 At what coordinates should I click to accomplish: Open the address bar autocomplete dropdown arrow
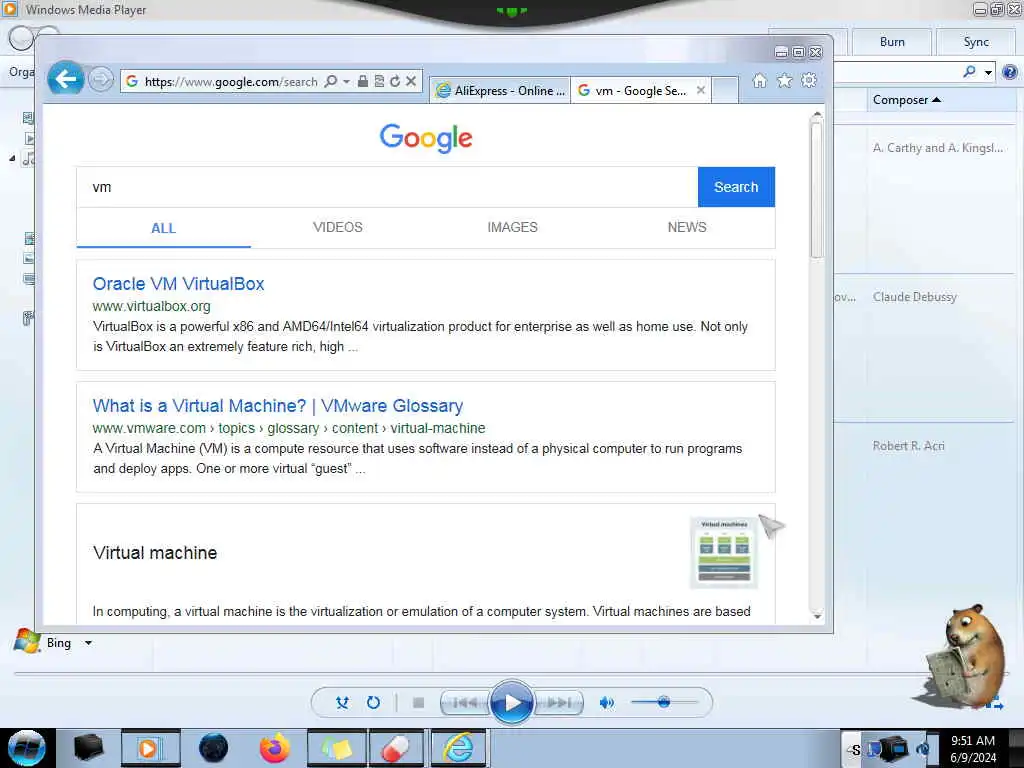346,81
